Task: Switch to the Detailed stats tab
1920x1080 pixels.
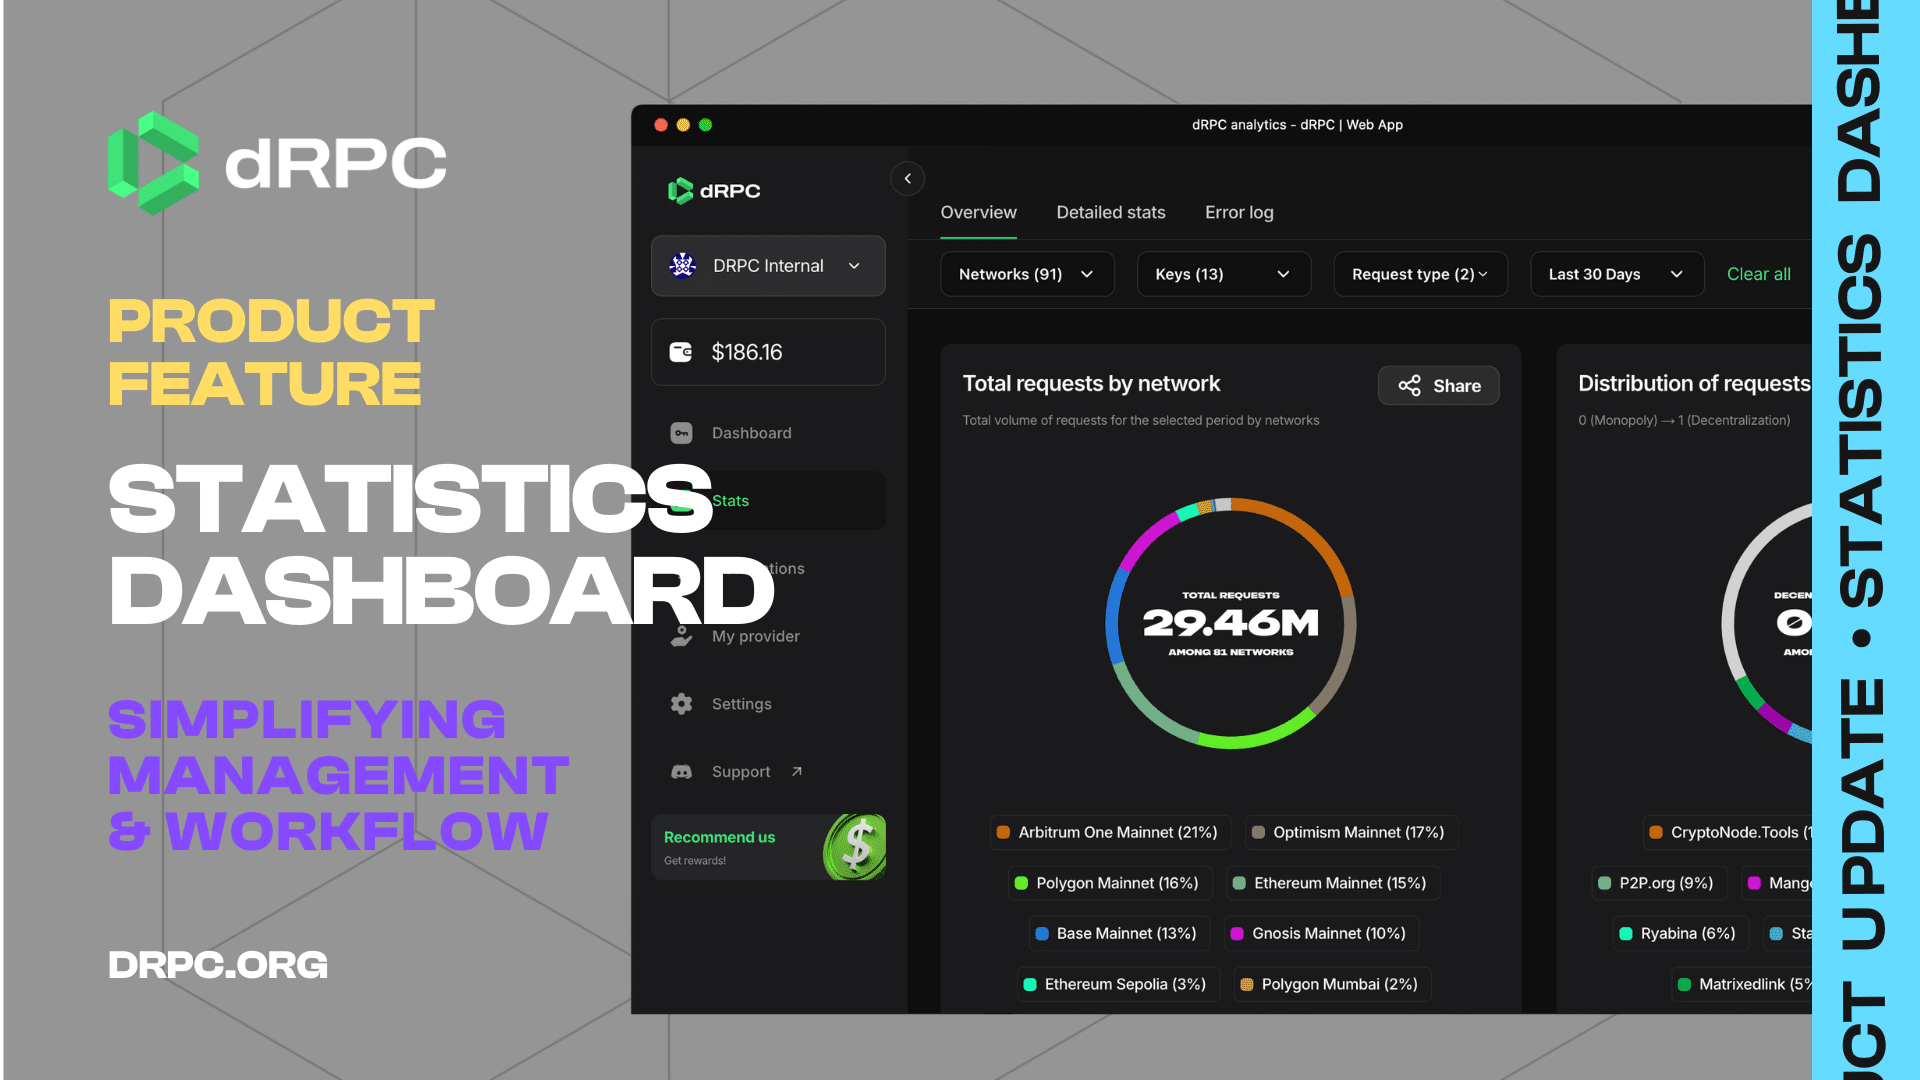Action: pyautogui.click(x=1110, y=212)
